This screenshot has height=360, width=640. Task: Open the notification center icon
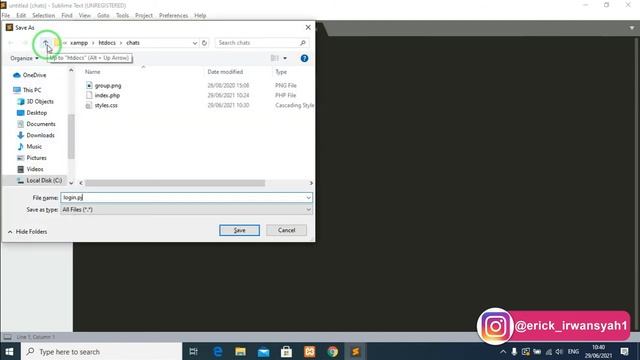pyautogui.click(x=624, y=351)
